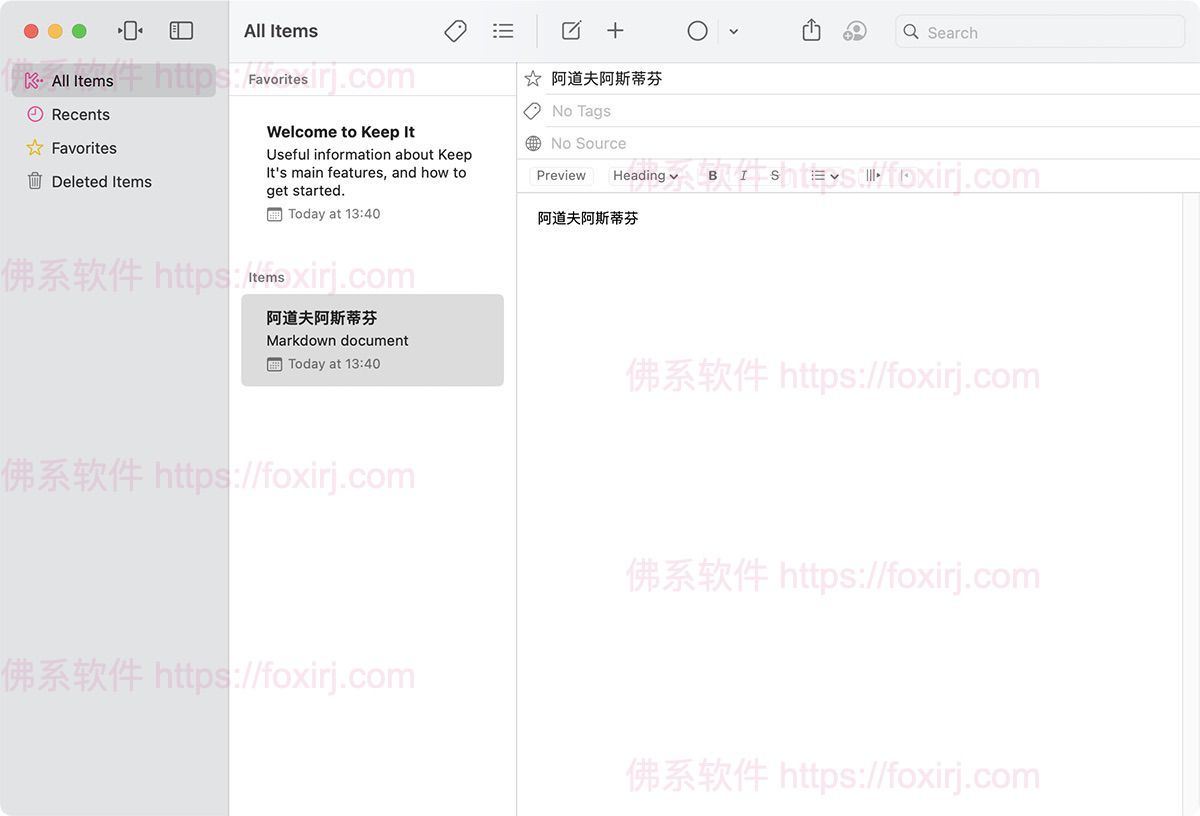The width and height of the screenshot is (1200, 816).
Task: Click the circle label color swatch
Action: click(x=697, y=31)
